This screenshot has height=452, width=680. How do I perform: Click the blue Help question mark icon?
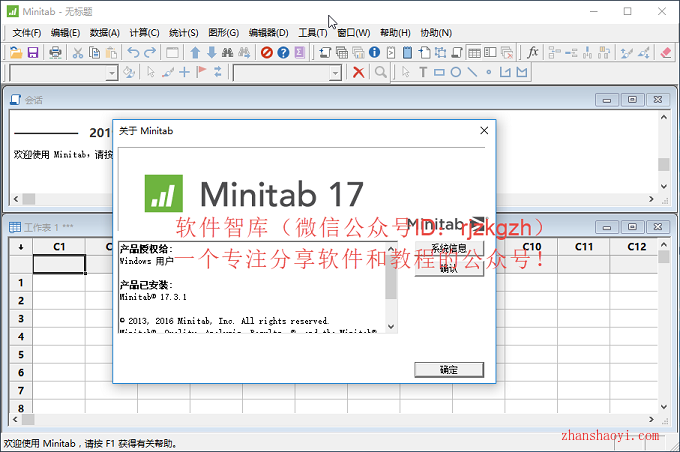(x=283, y=52)
